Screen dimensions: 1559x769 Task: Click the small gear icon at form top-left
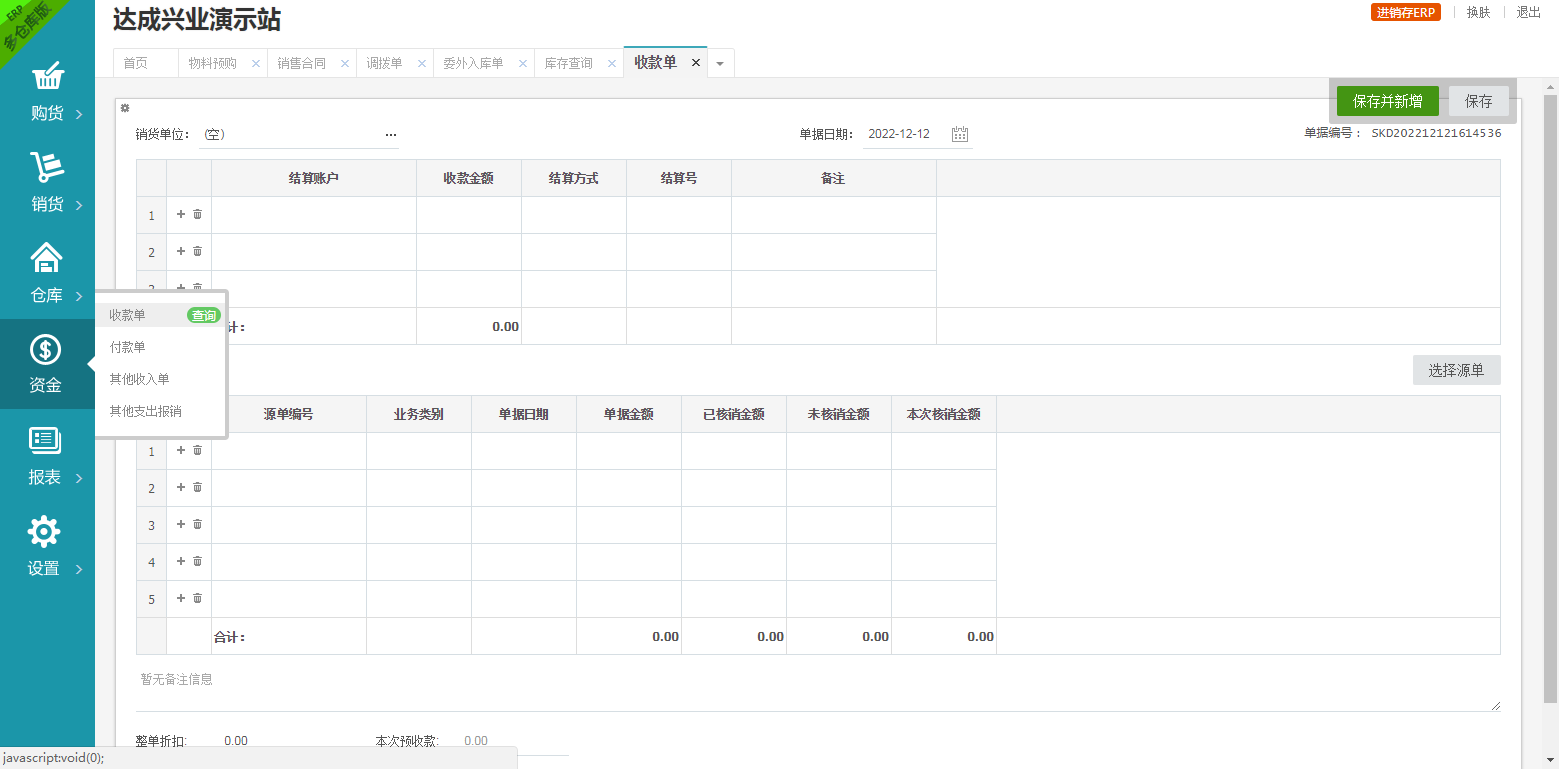[x=125, y=108]
